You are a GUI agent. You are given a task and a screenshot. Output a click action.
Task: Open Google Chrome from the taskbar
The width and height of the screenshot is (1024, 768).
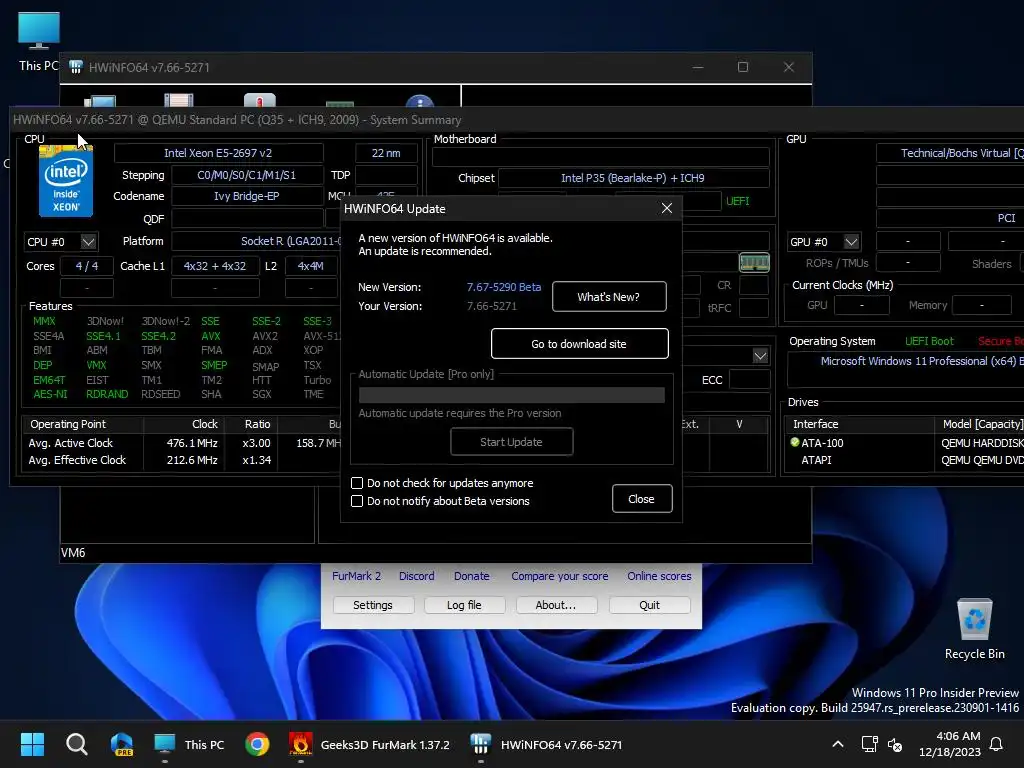click(257, 744)
